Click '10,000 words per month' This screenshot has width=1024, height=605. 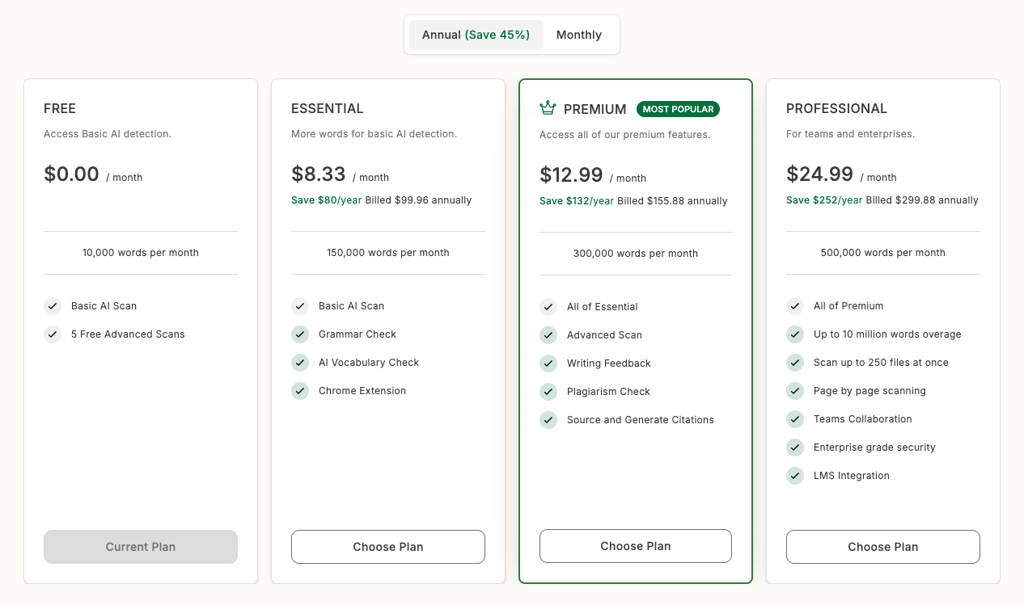[140, 253]
